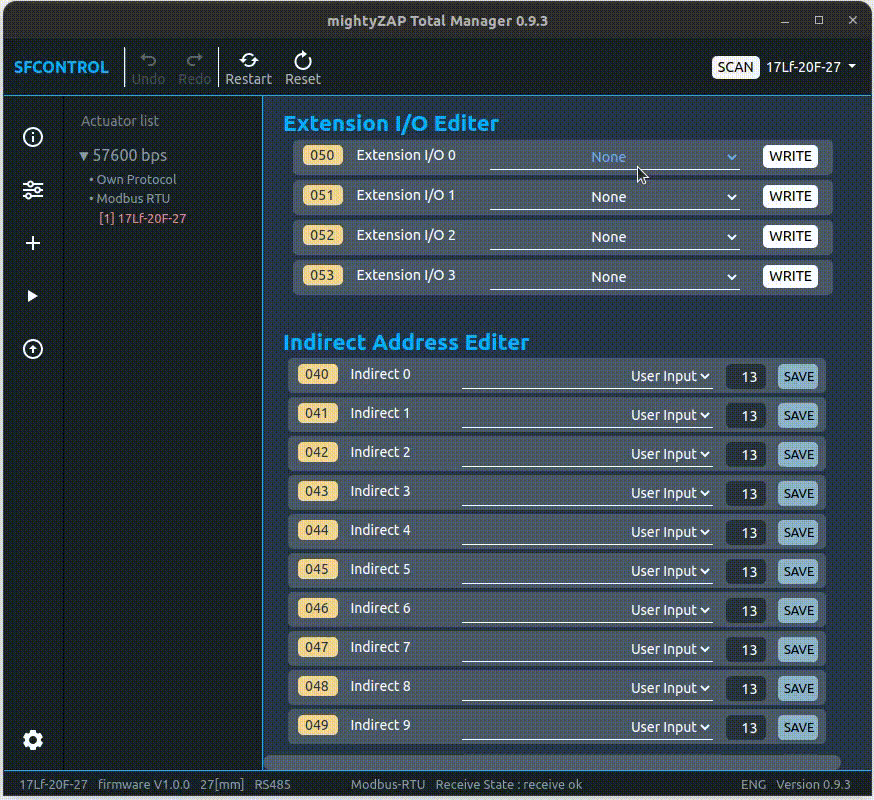Open the 17Lf-20F-27 device selector dropdown
The height and width of the screenshot is (800, 874).
pyautogui.click(x=811, y=67)
